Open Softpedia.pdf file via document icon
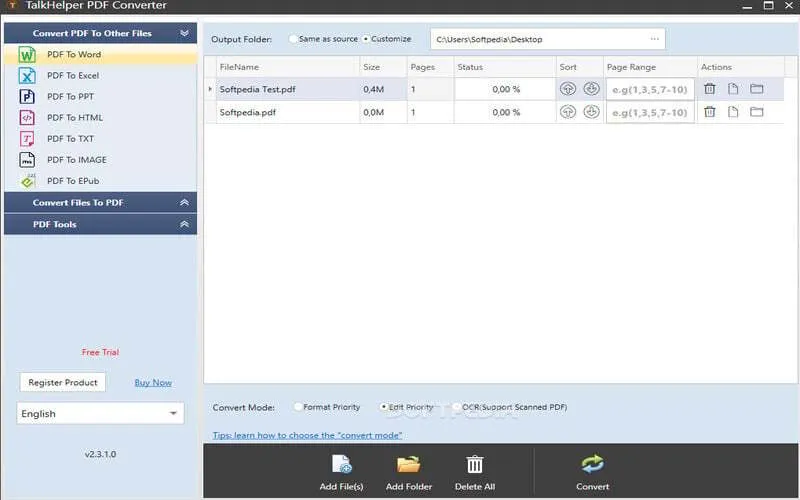 pyautogui.click(x=733, y=112)
